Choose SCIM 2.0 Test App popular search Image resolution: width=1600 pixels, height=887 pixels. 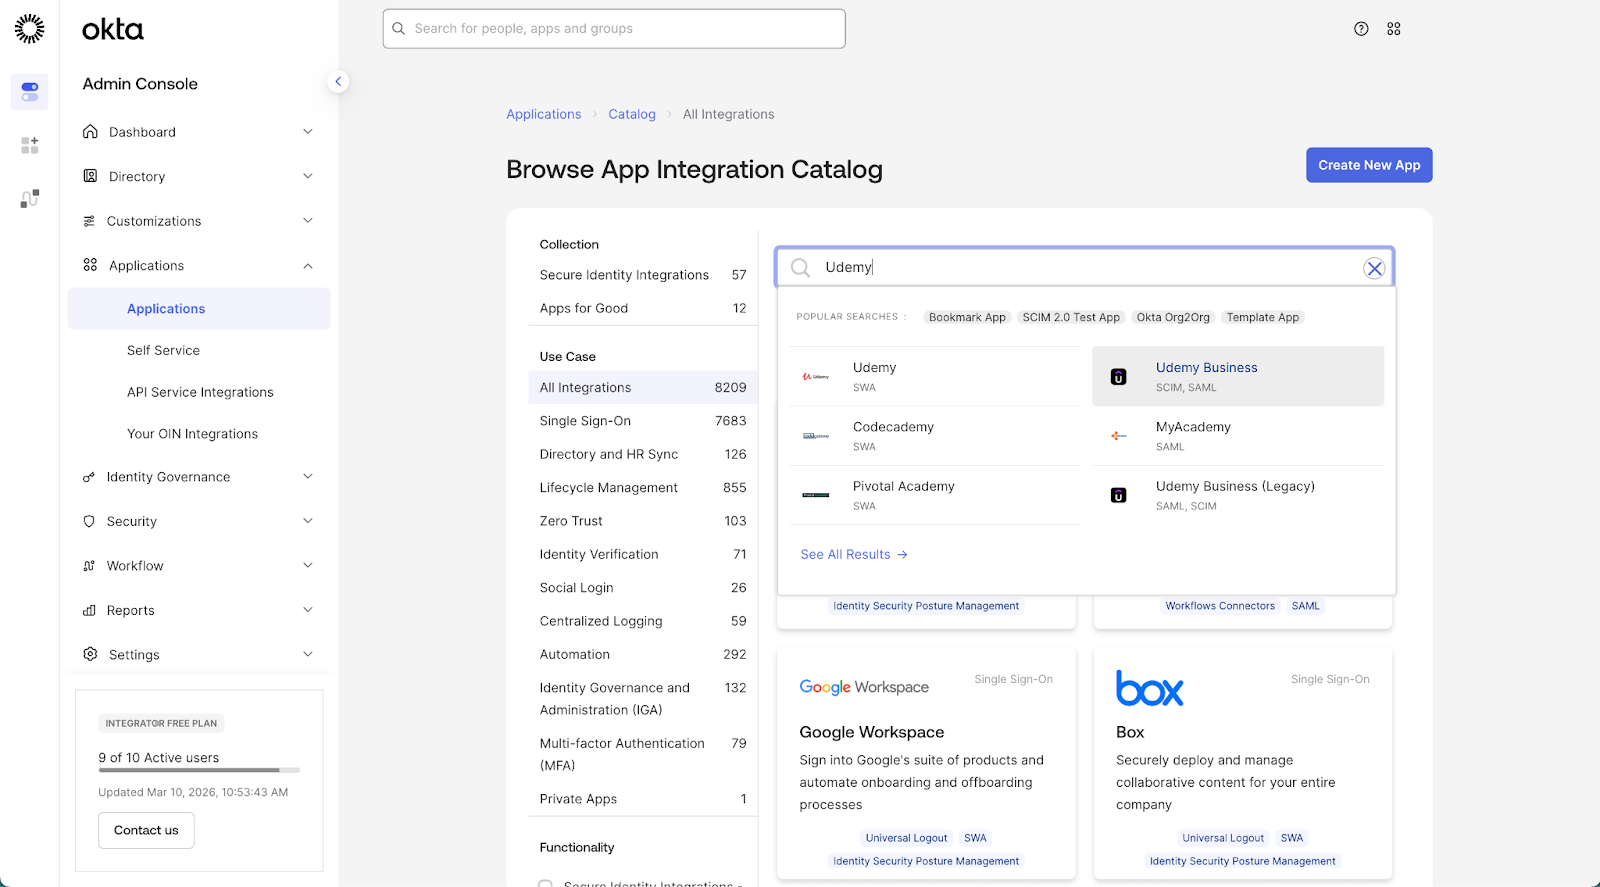click(1071, 317)
